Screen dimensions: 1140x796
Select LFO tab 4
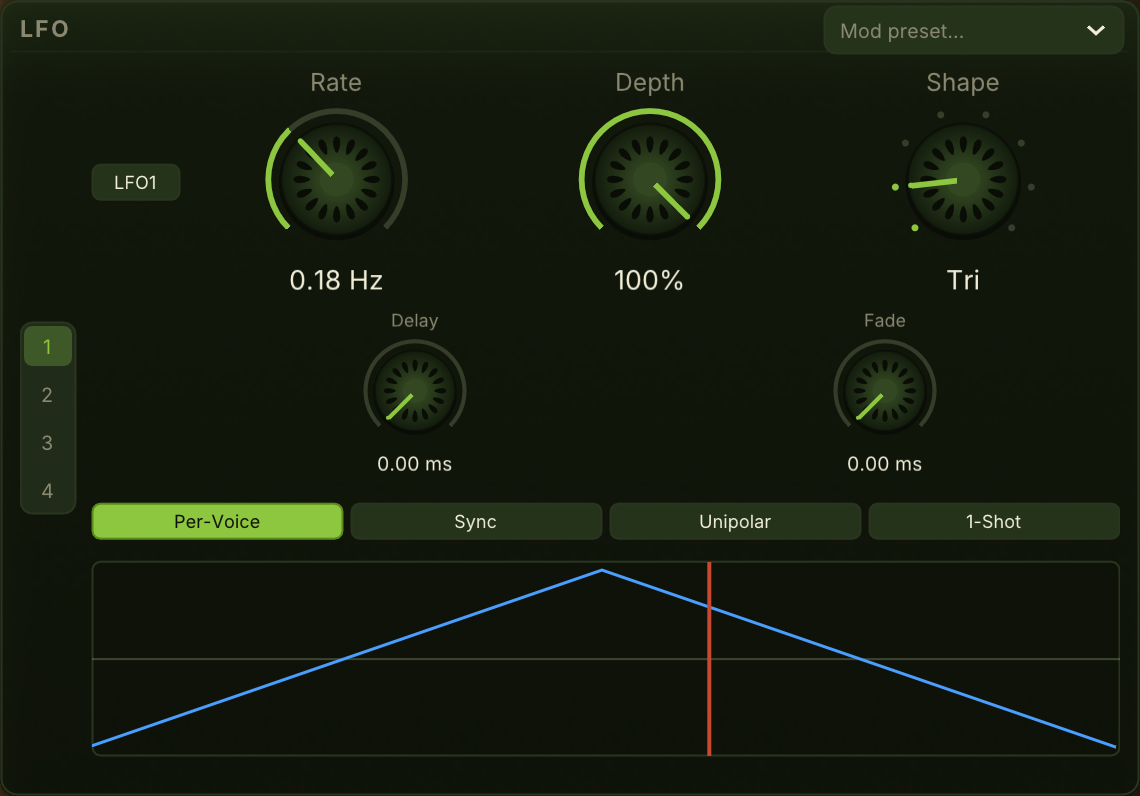pos(47,491)
